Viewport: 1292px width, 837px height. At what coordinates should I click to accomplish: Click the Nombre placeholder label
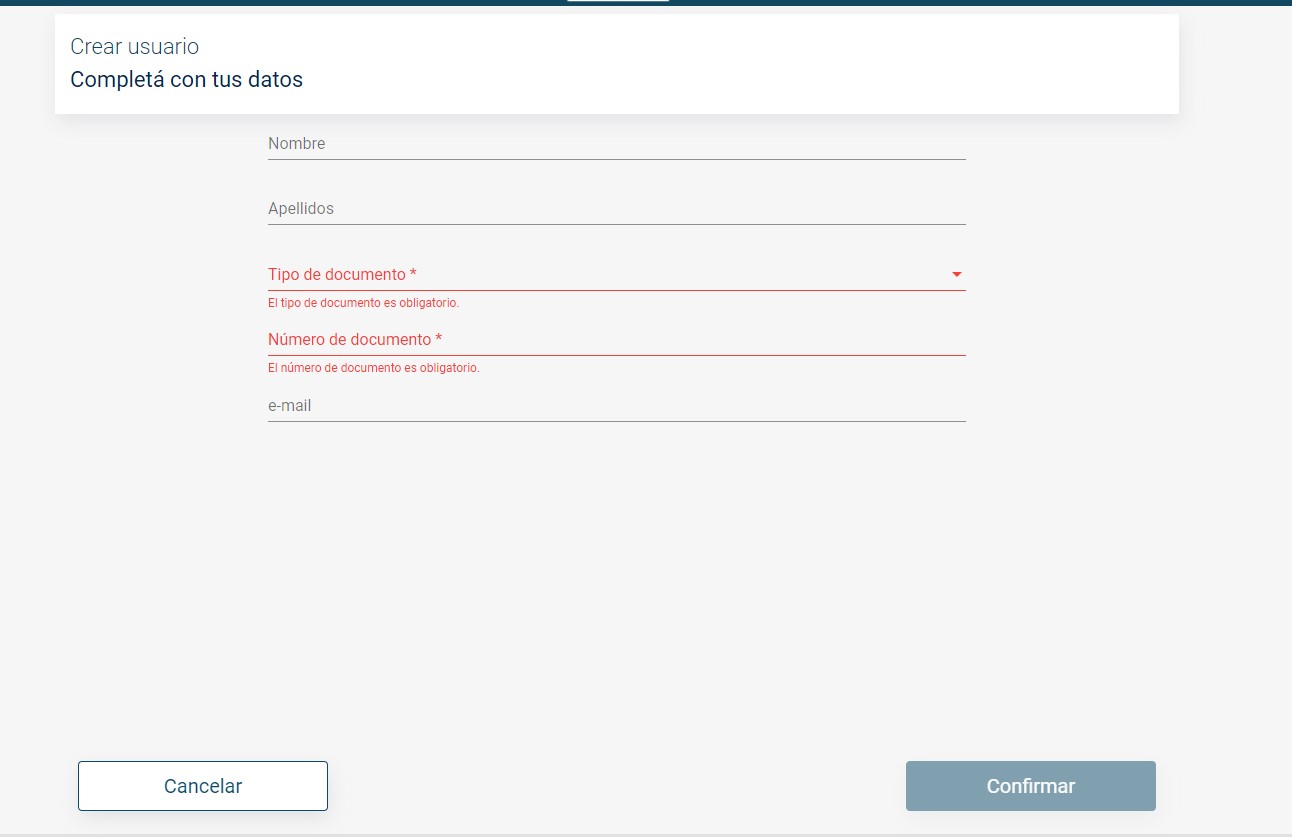296,144
